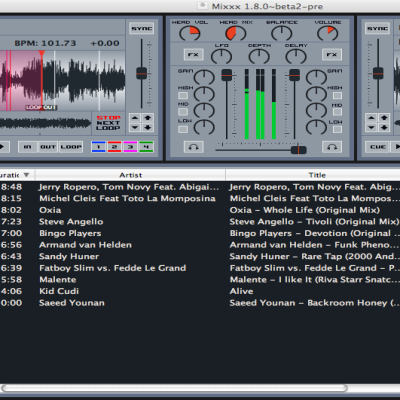Click the LOOP button on the left deck

(x=71, y=147)
